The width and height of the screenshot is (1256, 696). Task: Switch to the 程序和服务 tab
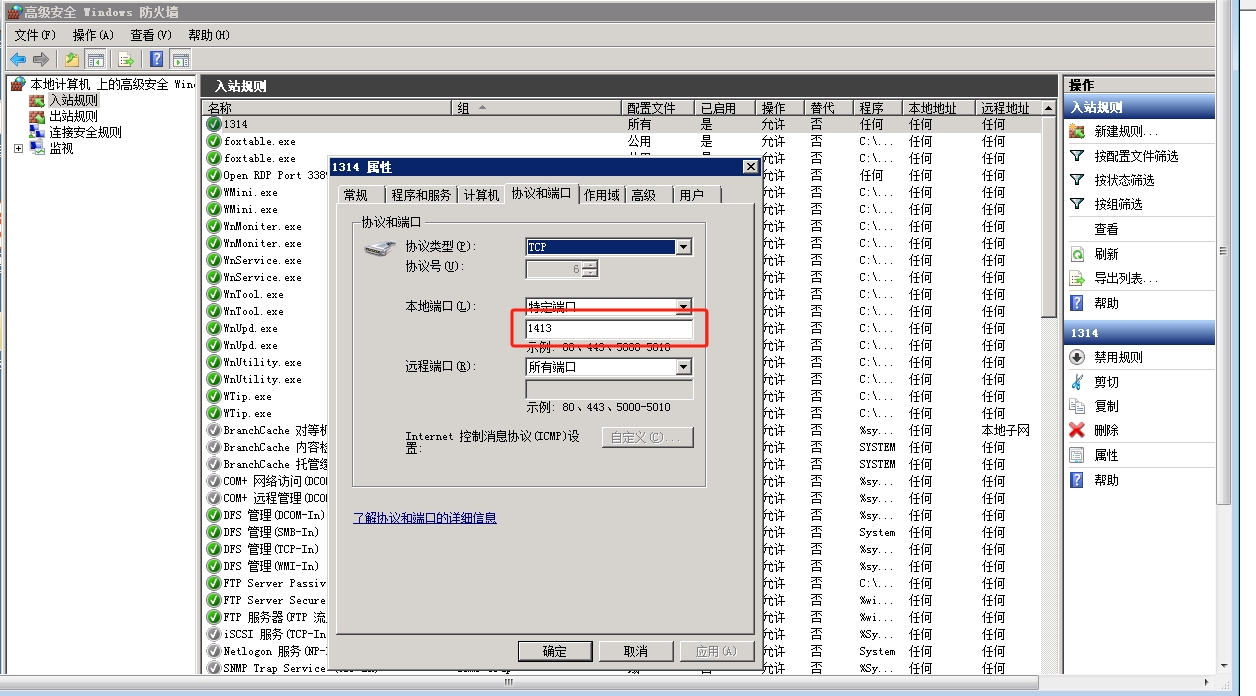421,195
